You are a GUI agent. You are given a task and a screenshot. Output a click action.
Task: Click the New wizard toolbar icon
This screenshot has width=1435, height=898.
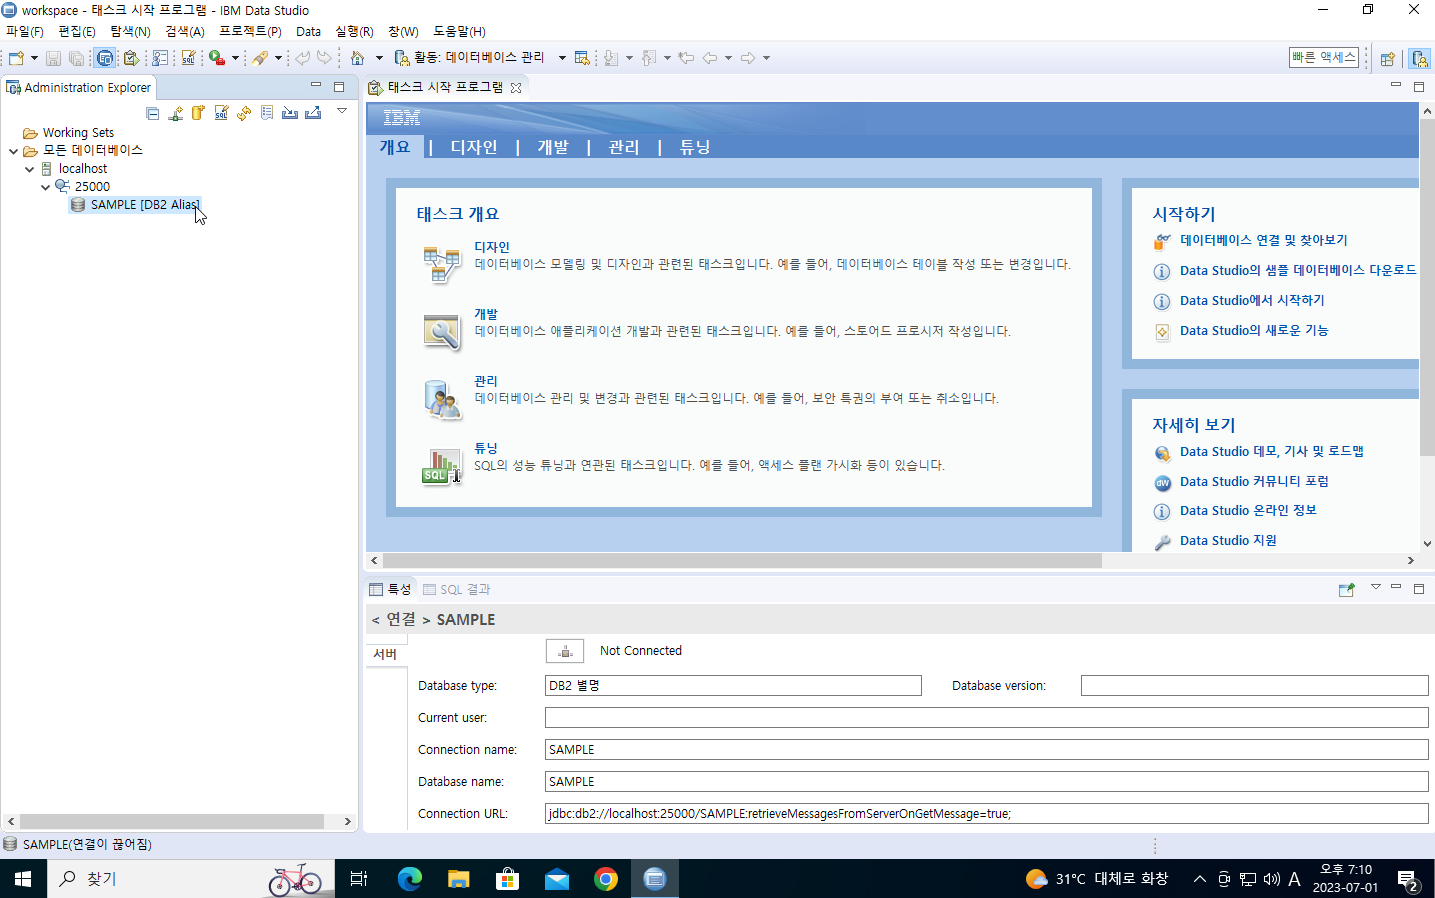coord(16,58)
